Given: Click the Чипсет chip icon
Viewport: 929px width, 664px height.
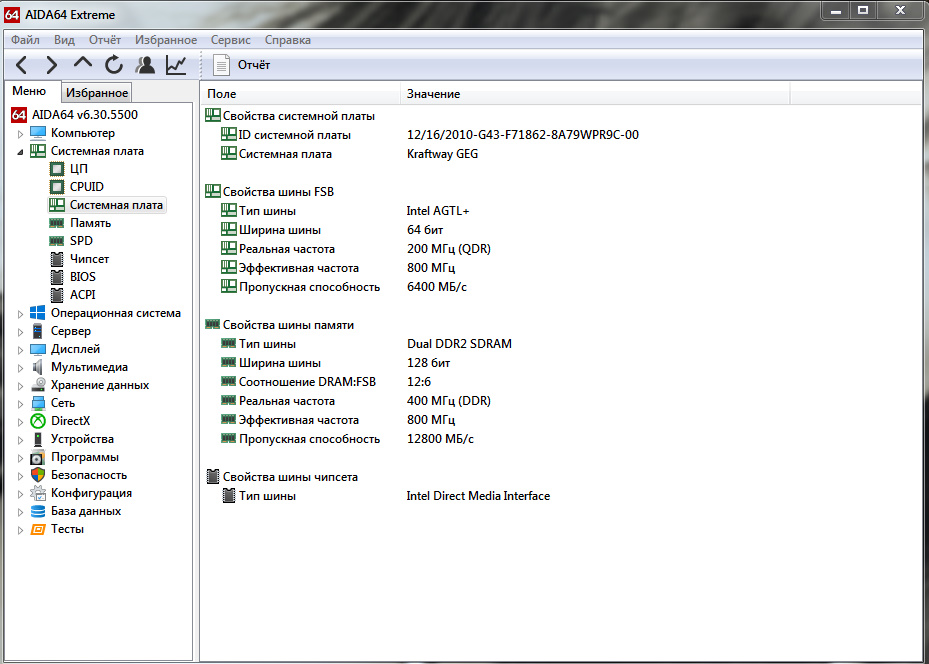Looking at the screenshot, I should pos(57,259).
